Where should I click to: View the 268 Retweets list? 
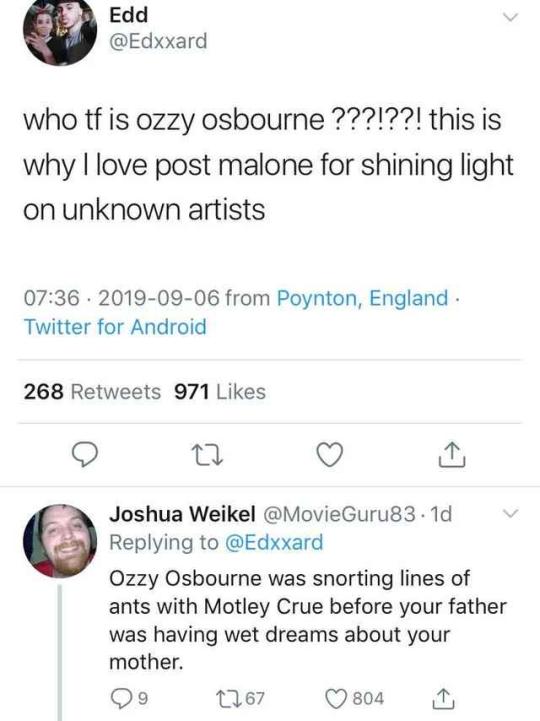92,392
